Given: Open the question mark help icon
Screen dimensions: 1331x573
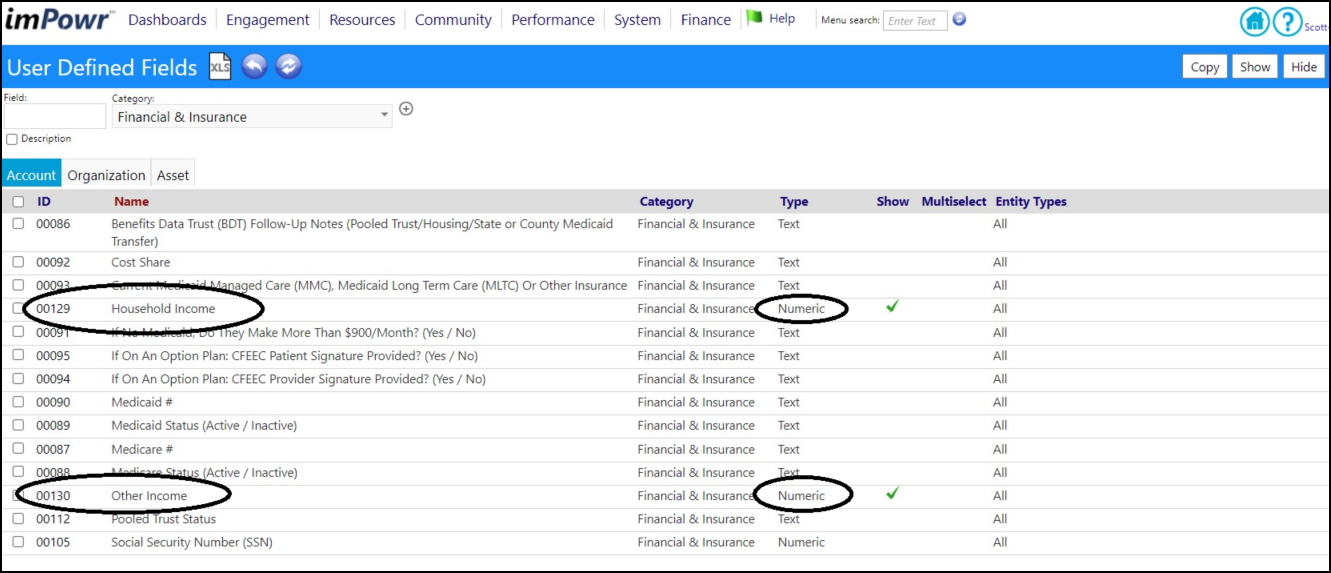Looking at the screenshot, I should (1287, 21).
